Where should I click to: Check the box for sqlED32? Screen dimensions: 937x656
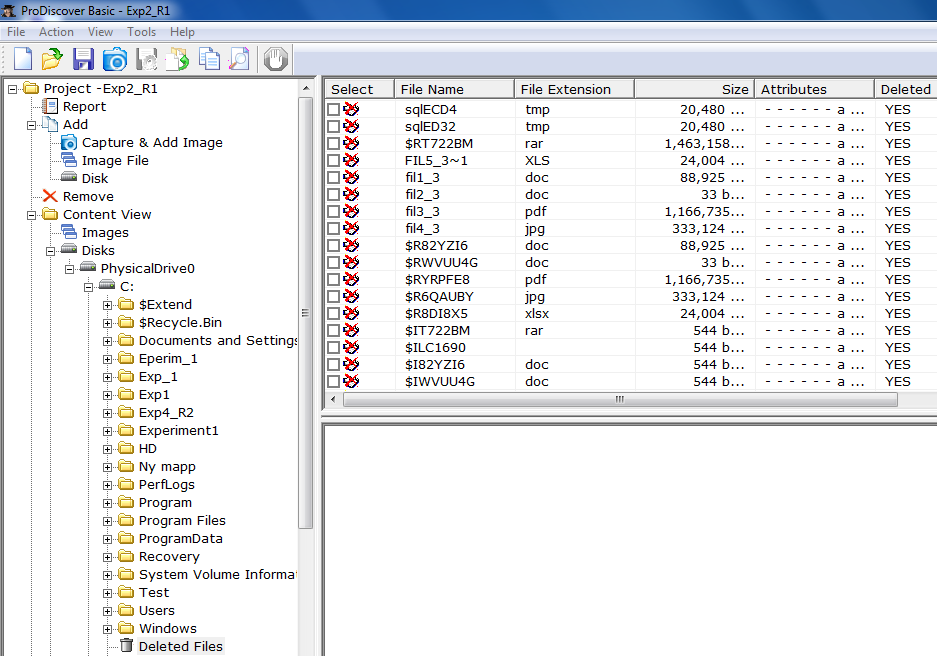[x=333, y=127]
